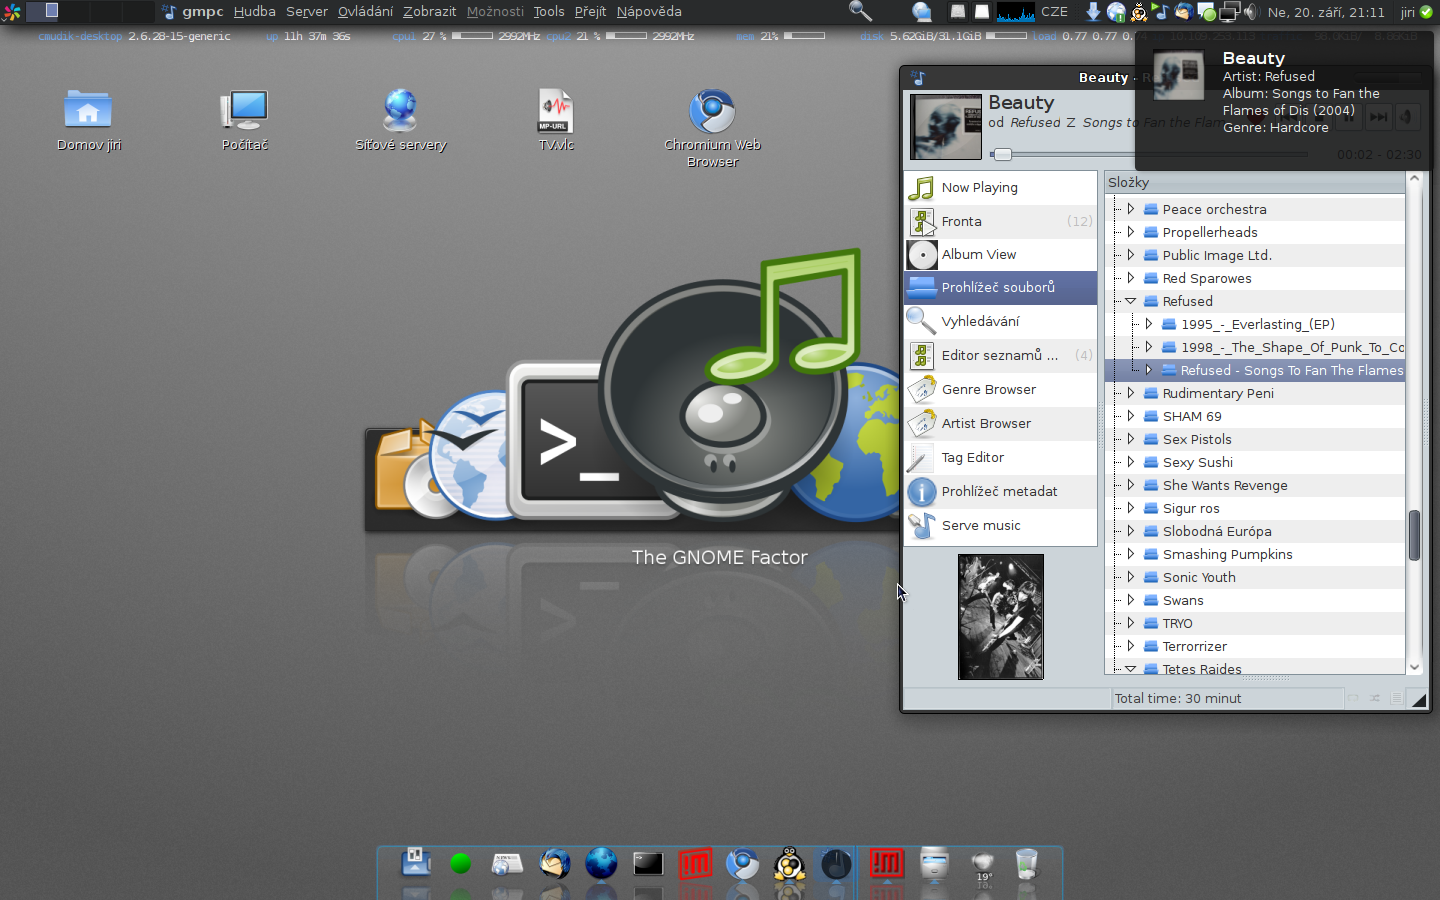Screen dimensions: 1440x900
Task: Open Prohlížeč metadat in sidebar
Action: click(x=1000, y=491)
